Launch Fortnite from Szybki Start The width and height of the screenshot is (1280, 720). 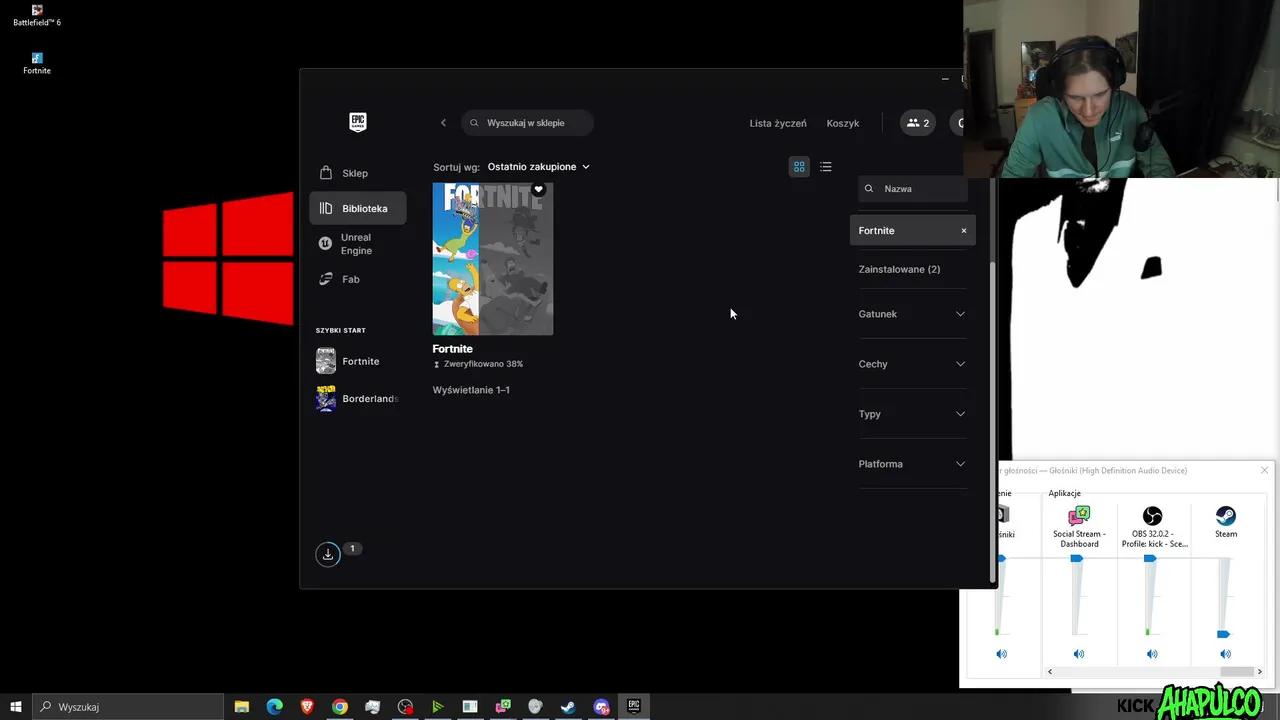(x=357, y=361)
